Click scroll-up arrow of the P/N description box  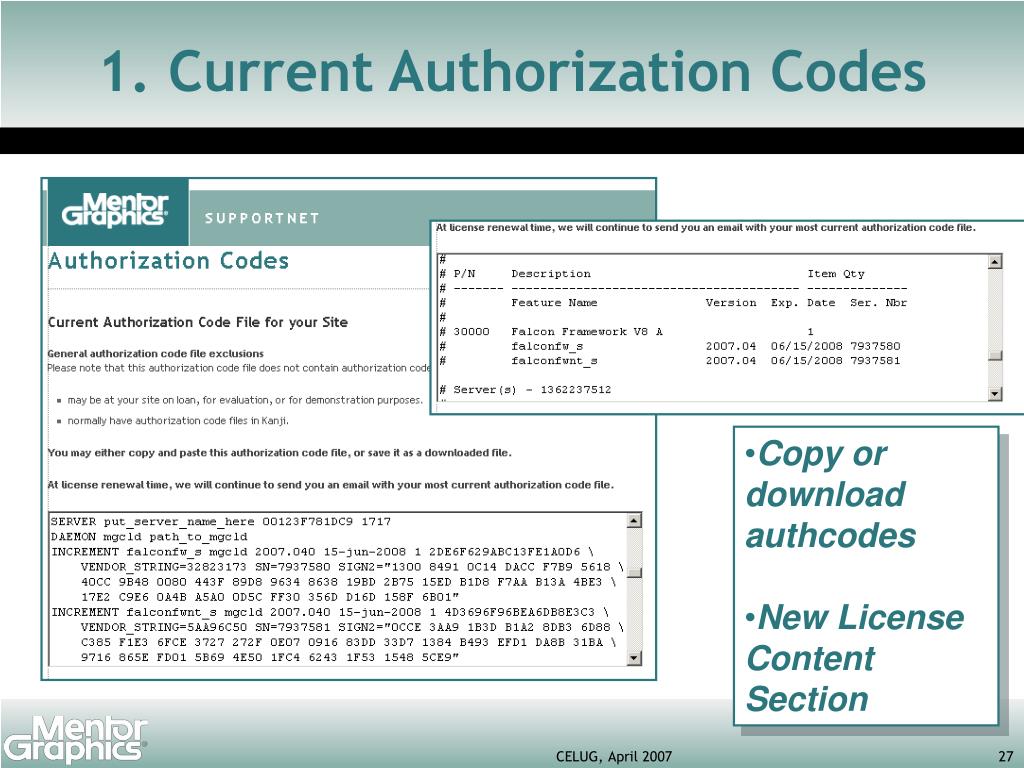click(x=995, y=262)
